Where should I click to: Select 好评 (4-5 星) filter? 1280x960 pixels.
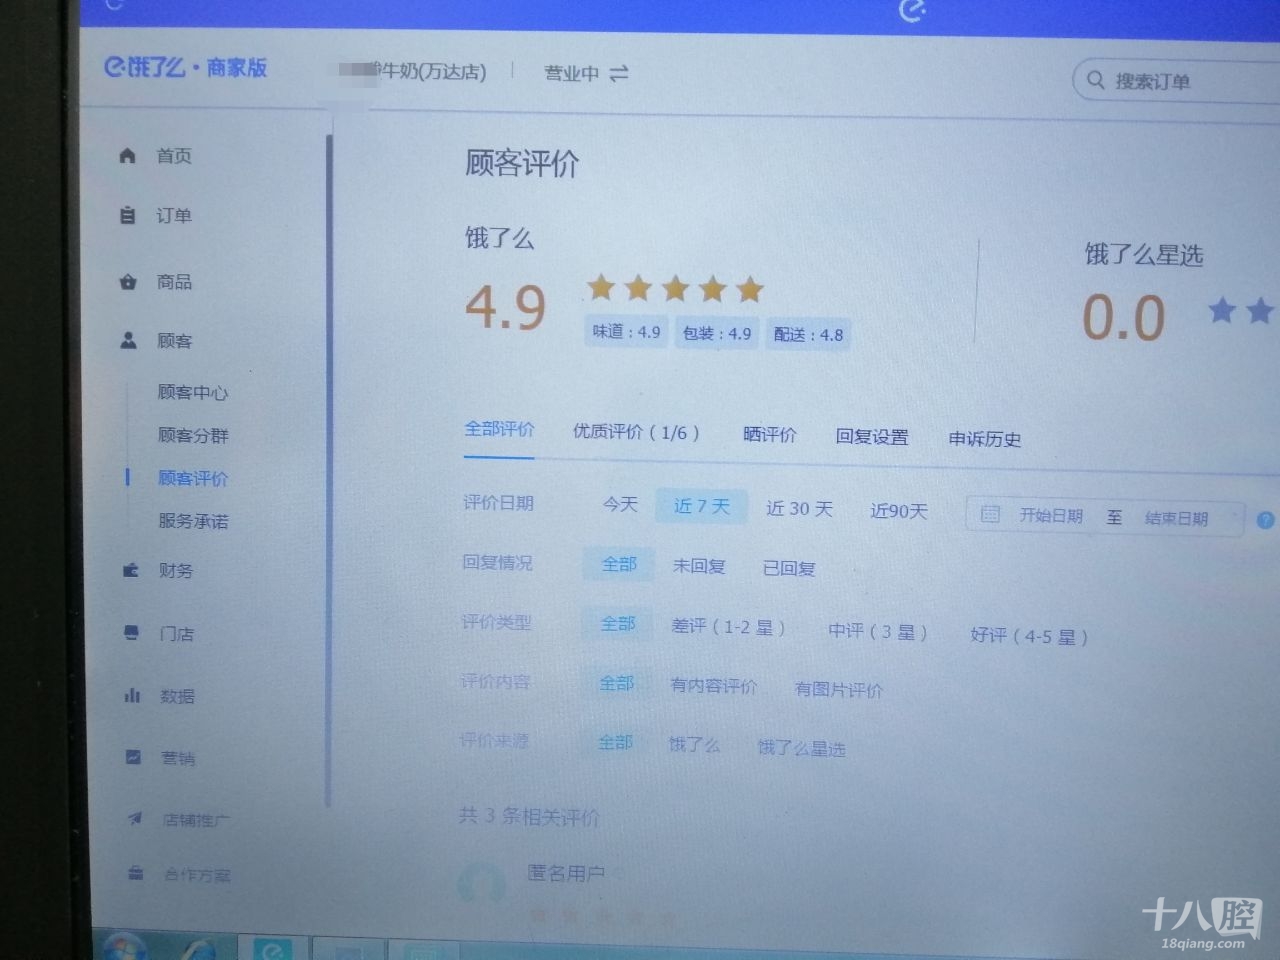(x=1029, y=635)
